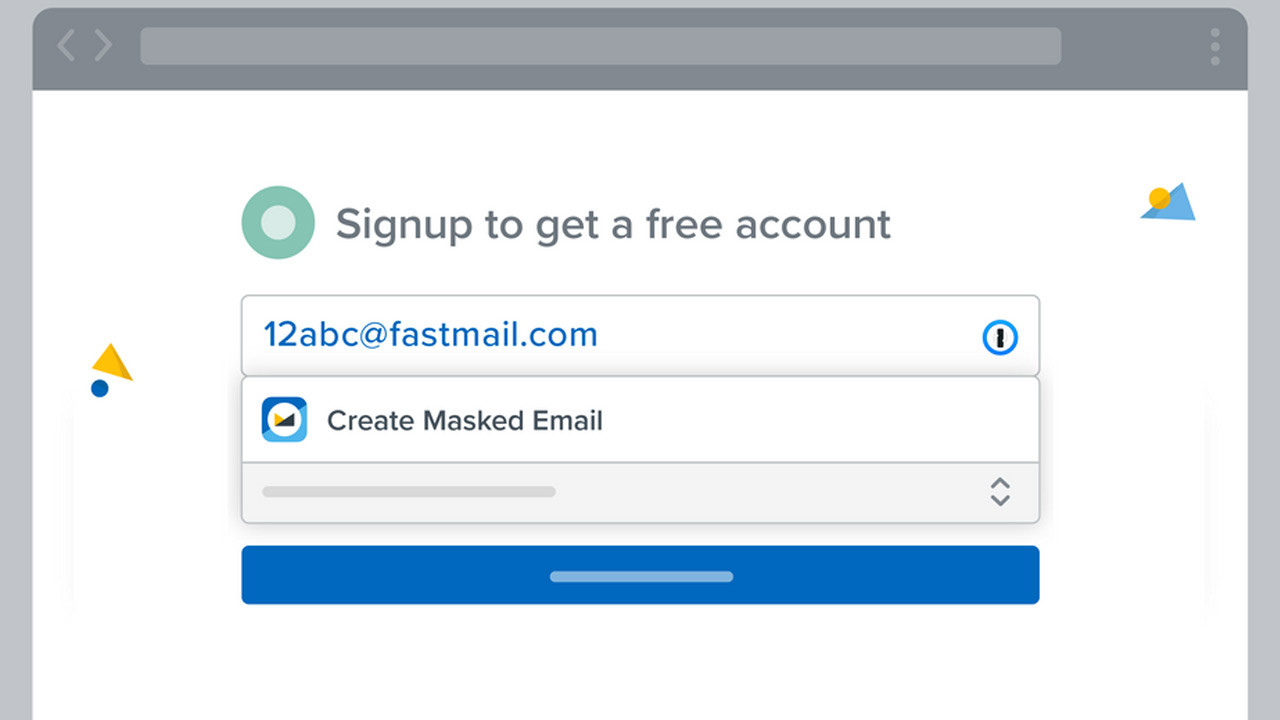Click the blue signup submit button

click(x=640, y=575)
